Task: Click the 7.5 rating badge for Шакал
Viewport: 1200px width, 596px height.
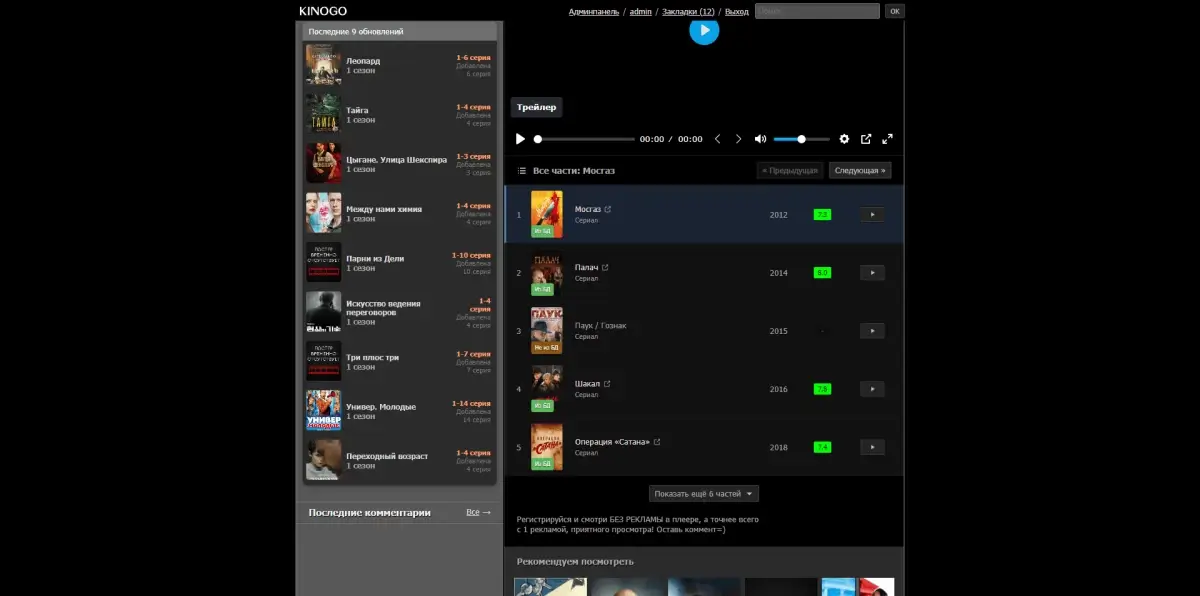Action: tap(823, 388)
